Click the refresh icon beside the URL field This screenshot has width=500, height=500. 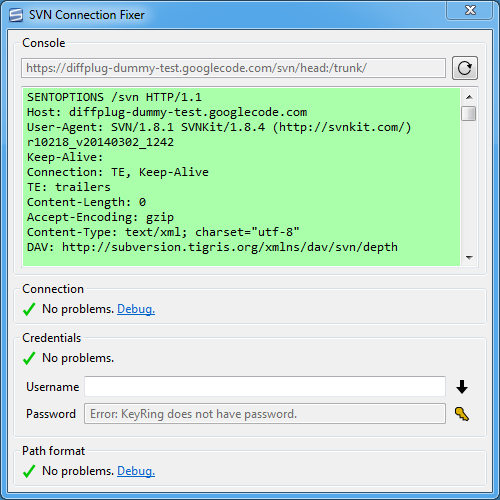click(465, 68)
